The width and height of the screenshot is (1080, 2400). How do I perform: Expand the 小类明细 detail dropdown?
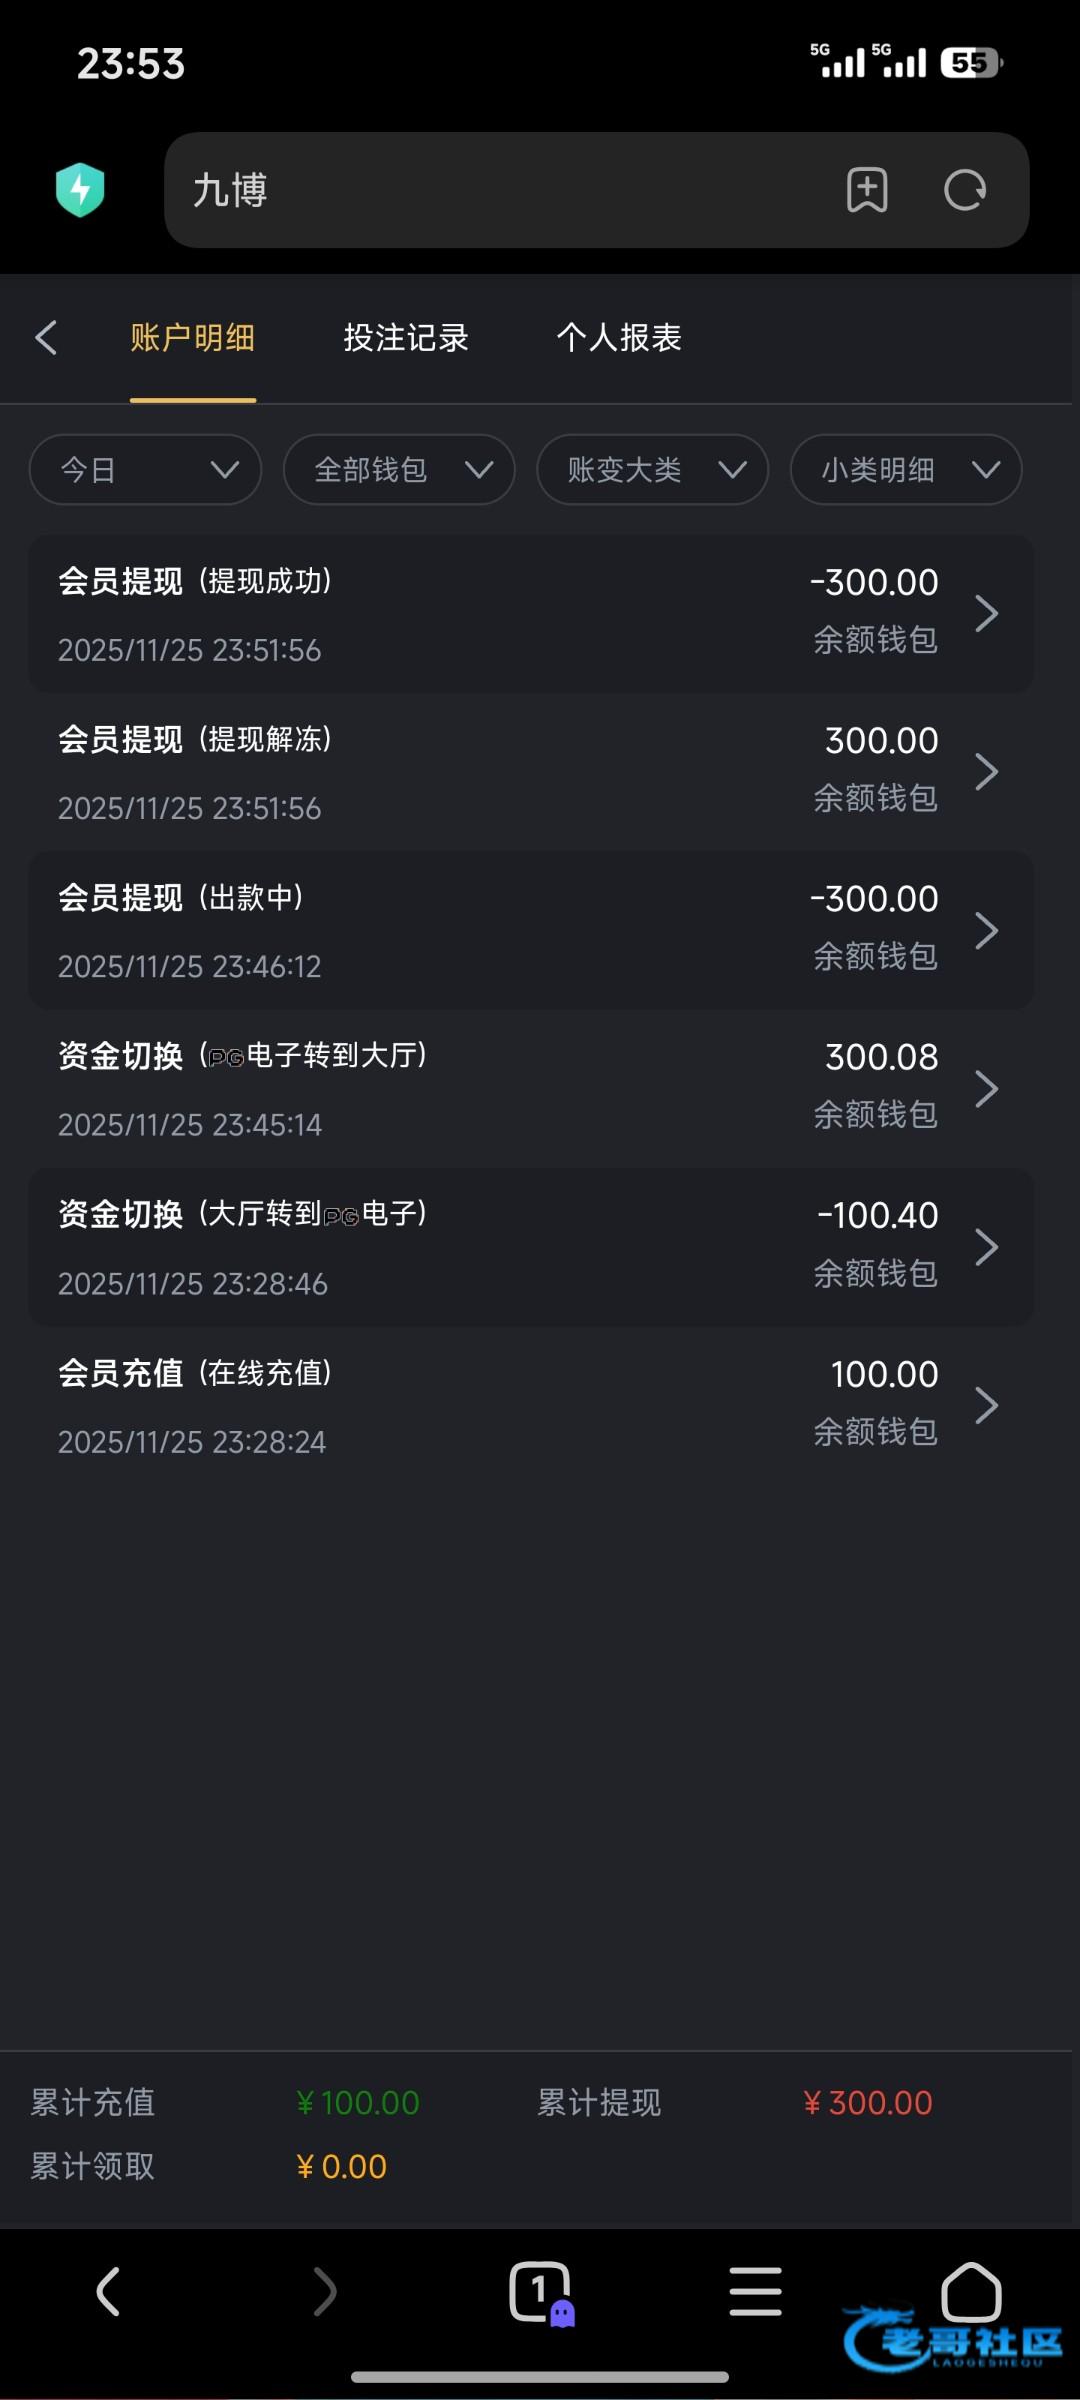[x=906, y=469]
